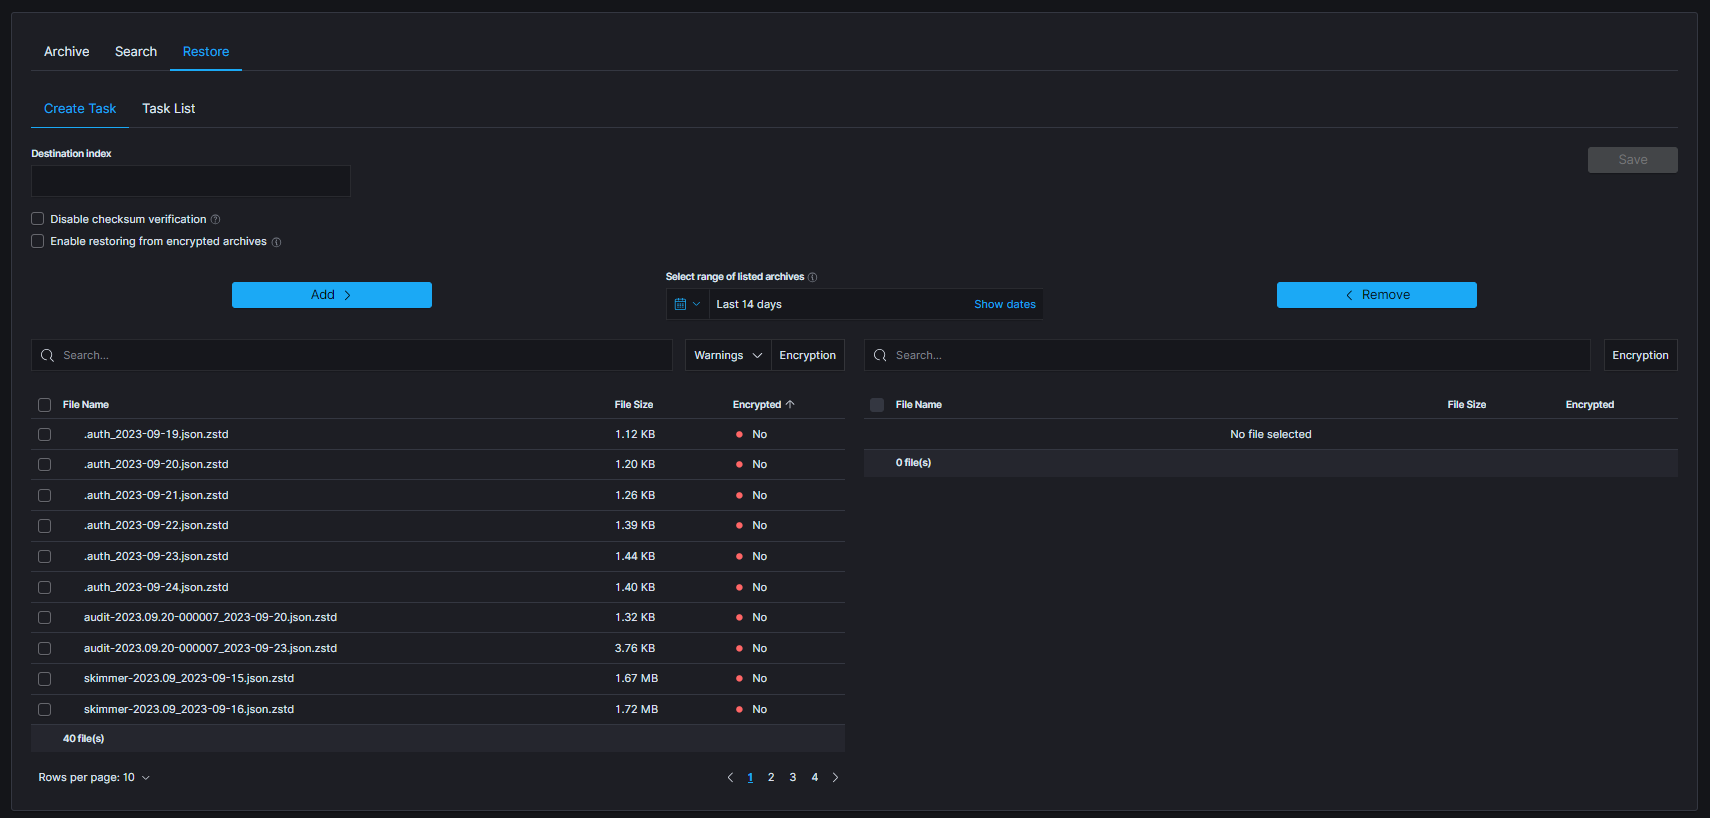Enable Disable checksum verification checkbox
The width and height of the screenshot is (1710, 818).
[x=38, y=219]
